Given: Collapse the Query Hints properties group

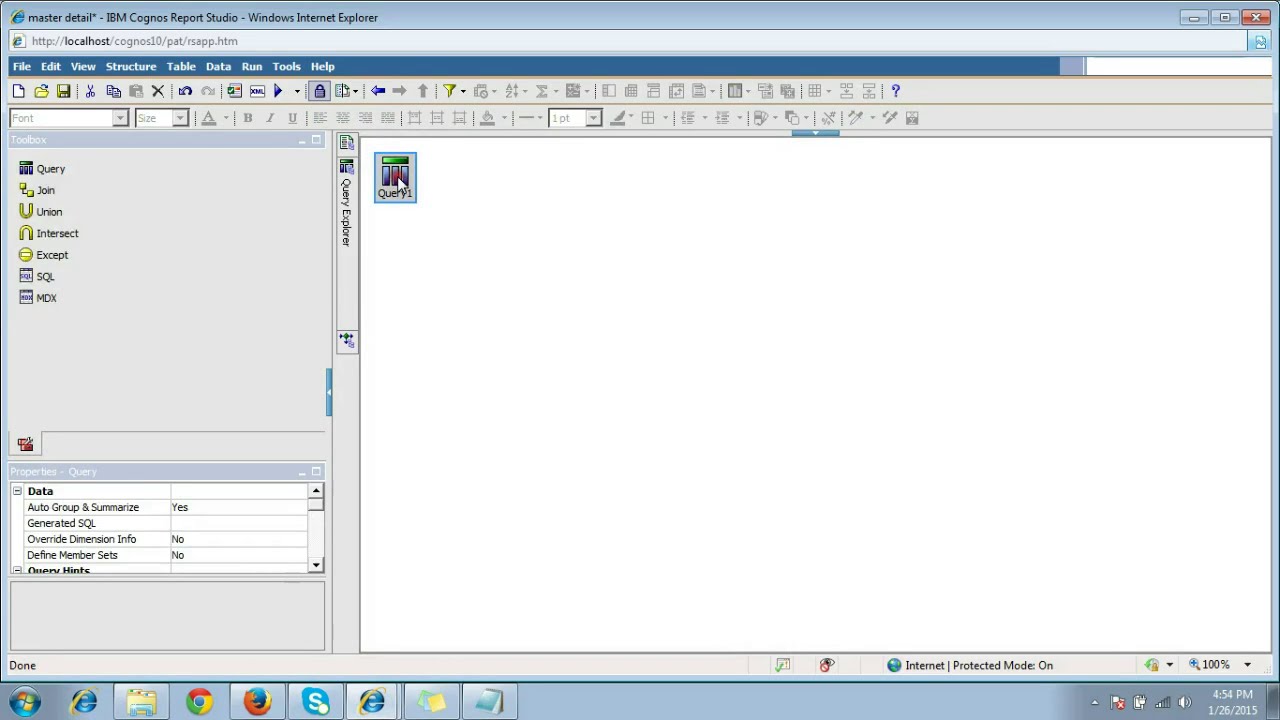Looking at the screenshot, I should point(17,570).
